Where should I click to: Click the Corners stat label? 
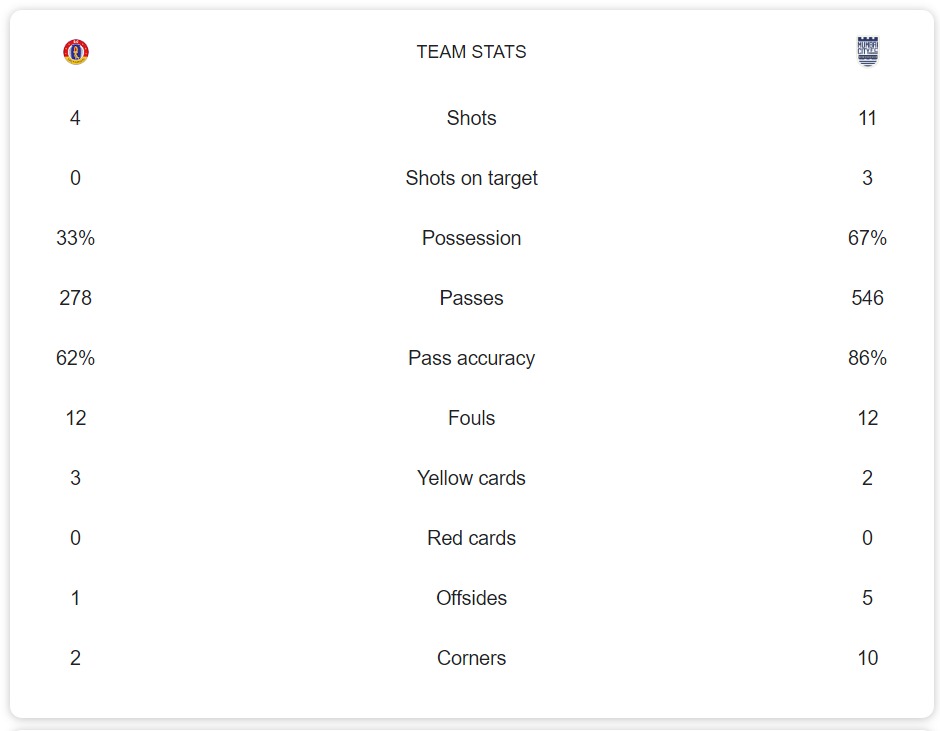(471, 658)
